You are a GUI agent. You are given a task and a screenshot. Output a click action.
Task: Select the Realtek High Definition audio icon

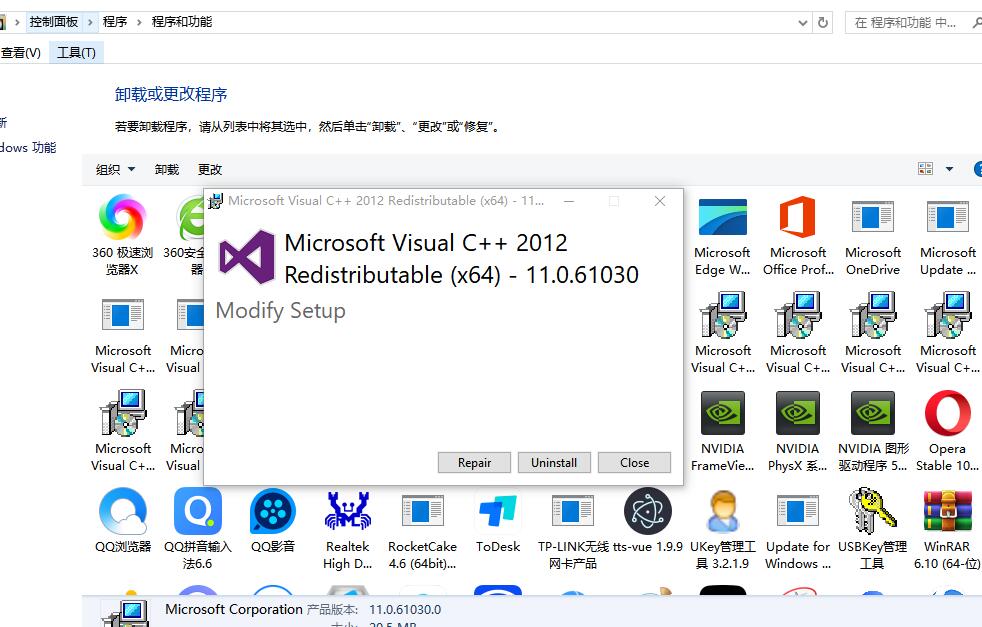click(348, 512)
